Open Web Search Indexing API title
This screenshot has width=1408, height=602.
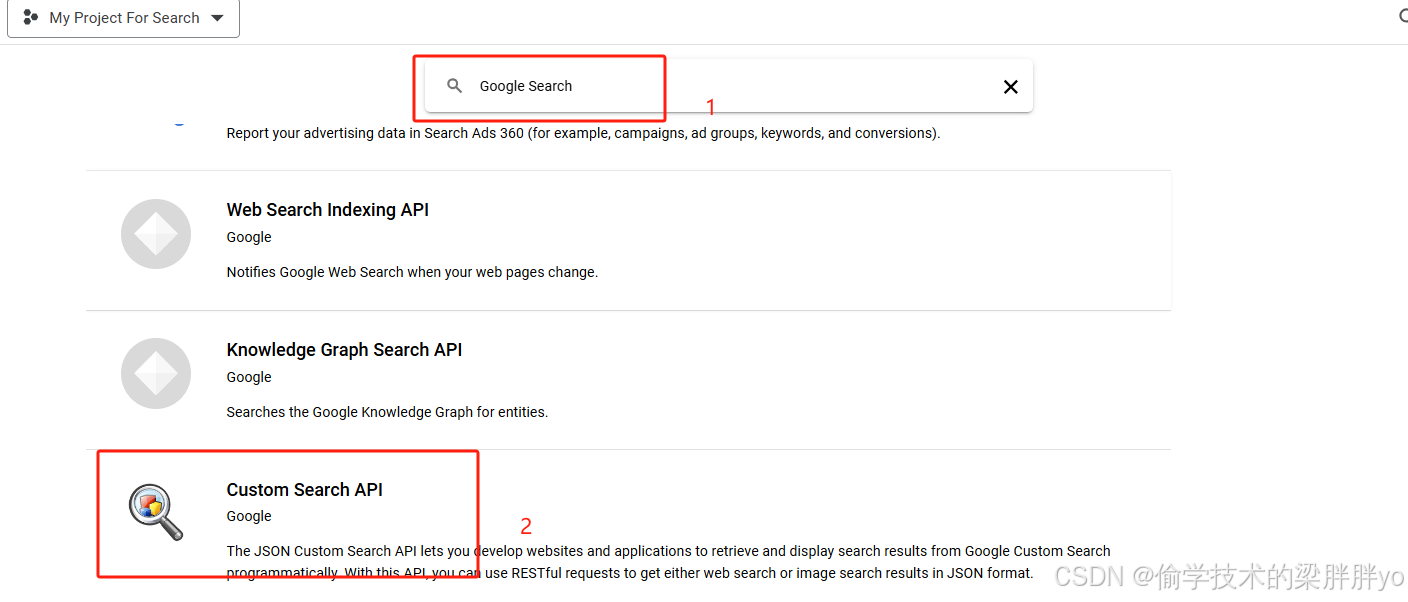click(x=328, y=210)
